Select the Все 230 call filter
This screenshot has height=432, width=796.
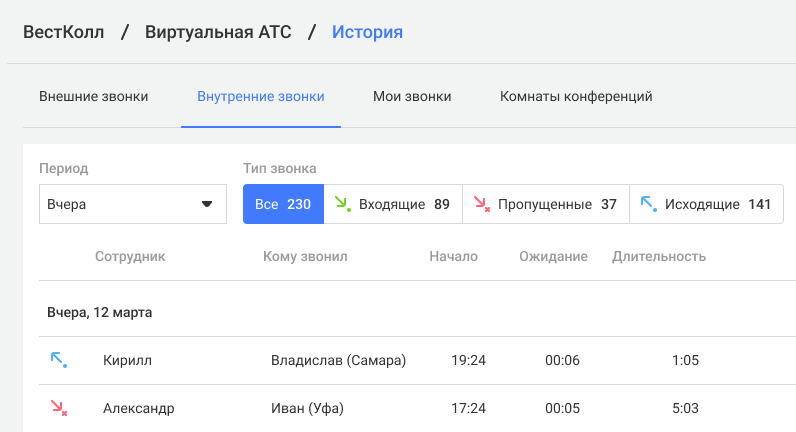point(283,204)
